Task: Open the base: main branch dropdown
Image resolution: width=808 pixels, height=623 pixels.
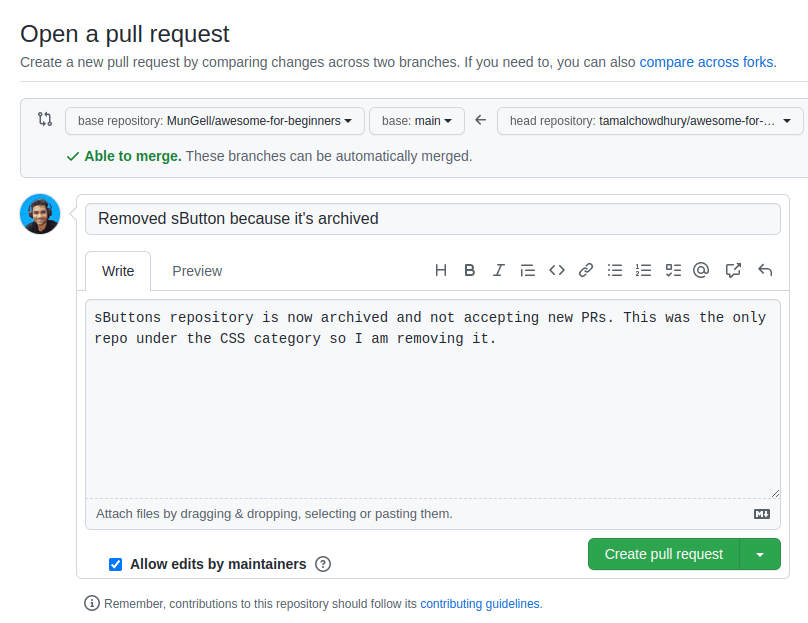Action: coord(416,121)
